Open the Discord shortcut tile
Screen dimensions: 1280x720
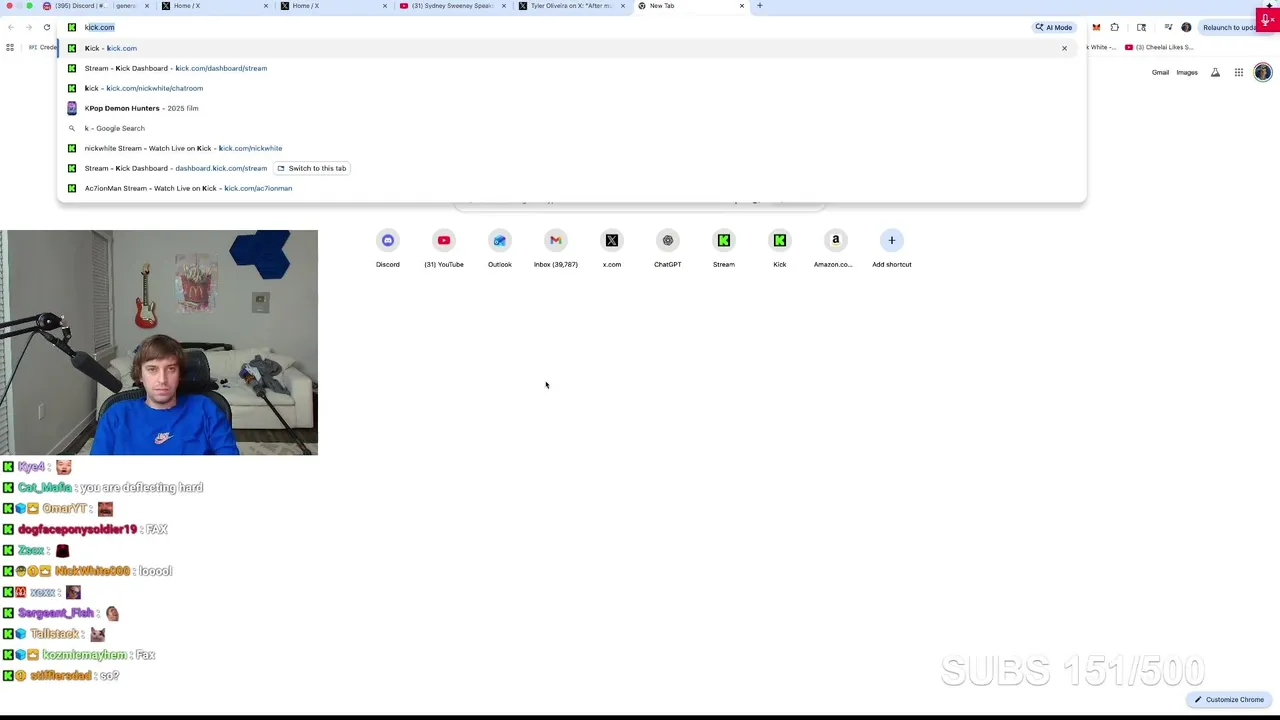coord(388,249)
